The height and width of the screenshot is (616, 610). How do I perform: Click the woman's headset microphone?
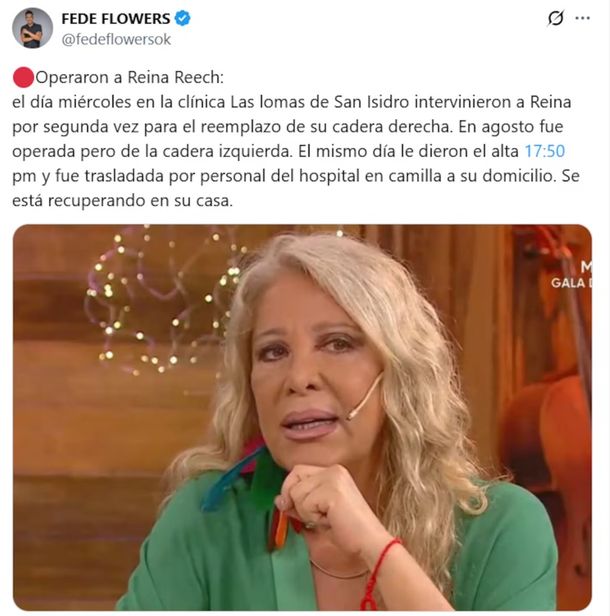365,396
